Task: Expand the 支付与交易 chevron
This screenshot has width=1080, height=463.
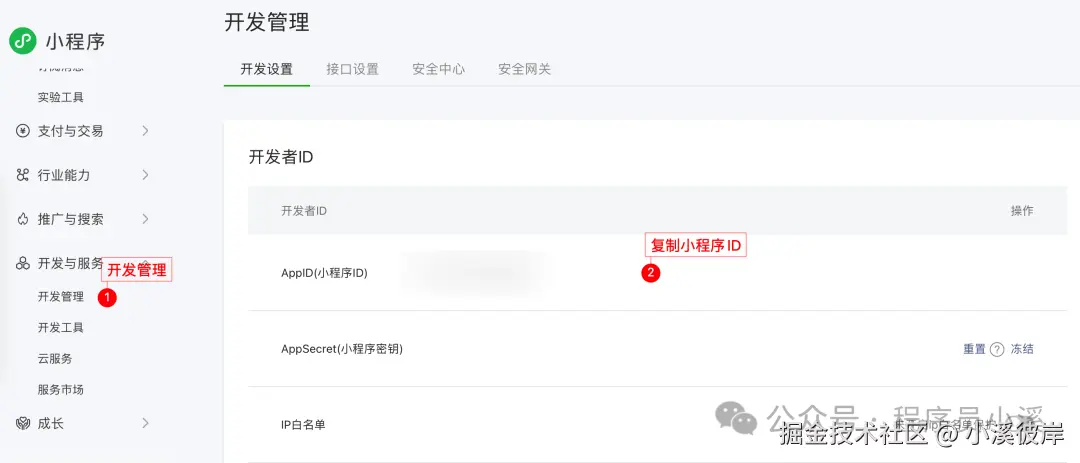Action: tap(145, 131)
